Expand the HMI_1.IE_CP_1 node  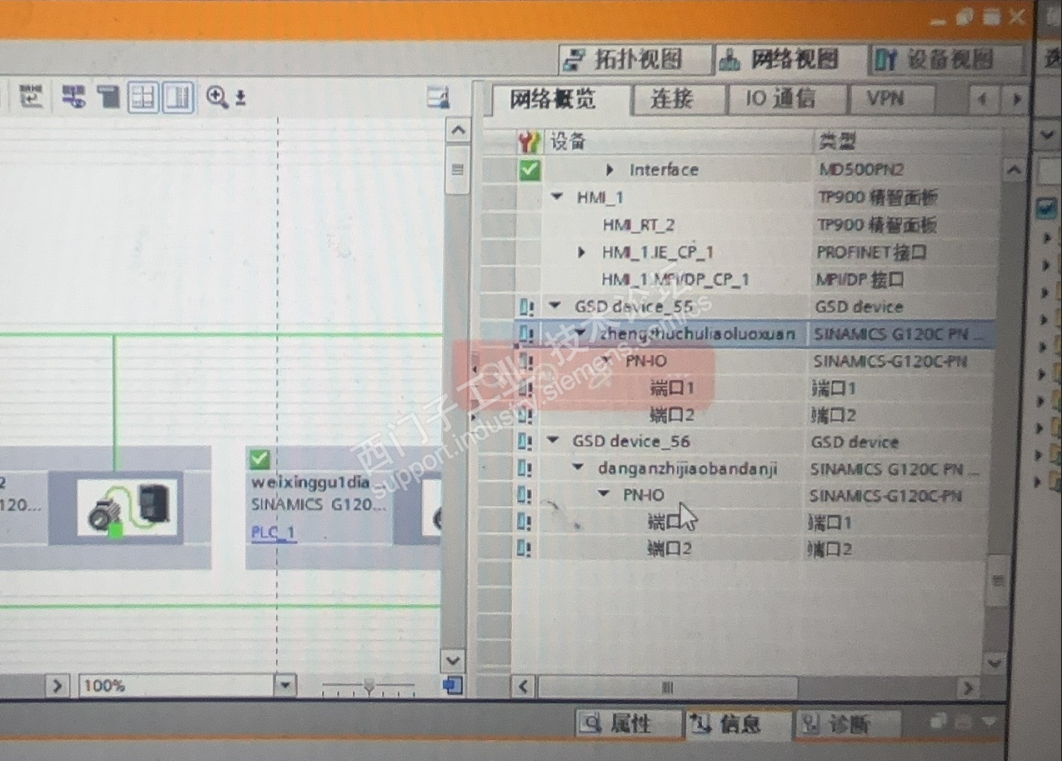581,252
